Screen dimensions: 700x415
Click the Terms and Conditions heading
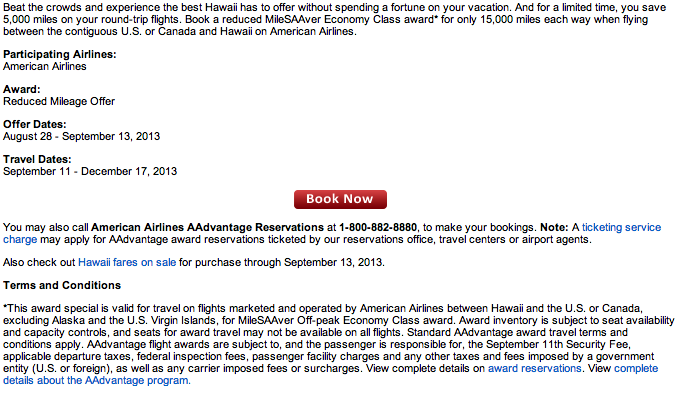pyautogui.click(x=62, y=286)
